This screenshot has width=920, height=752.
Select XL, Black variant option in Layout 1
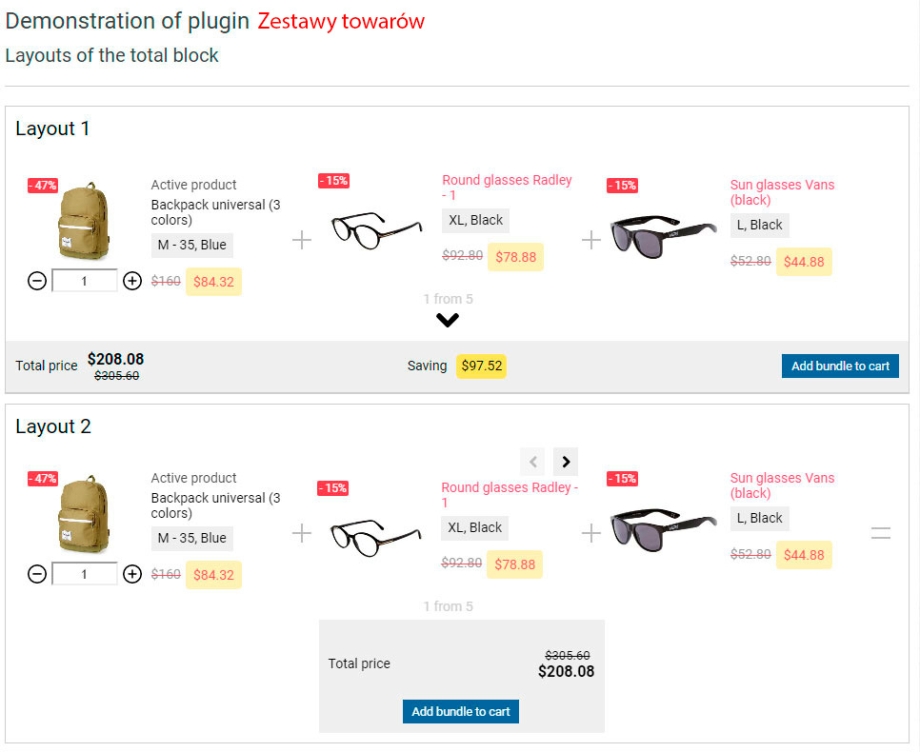coord(476,221)
